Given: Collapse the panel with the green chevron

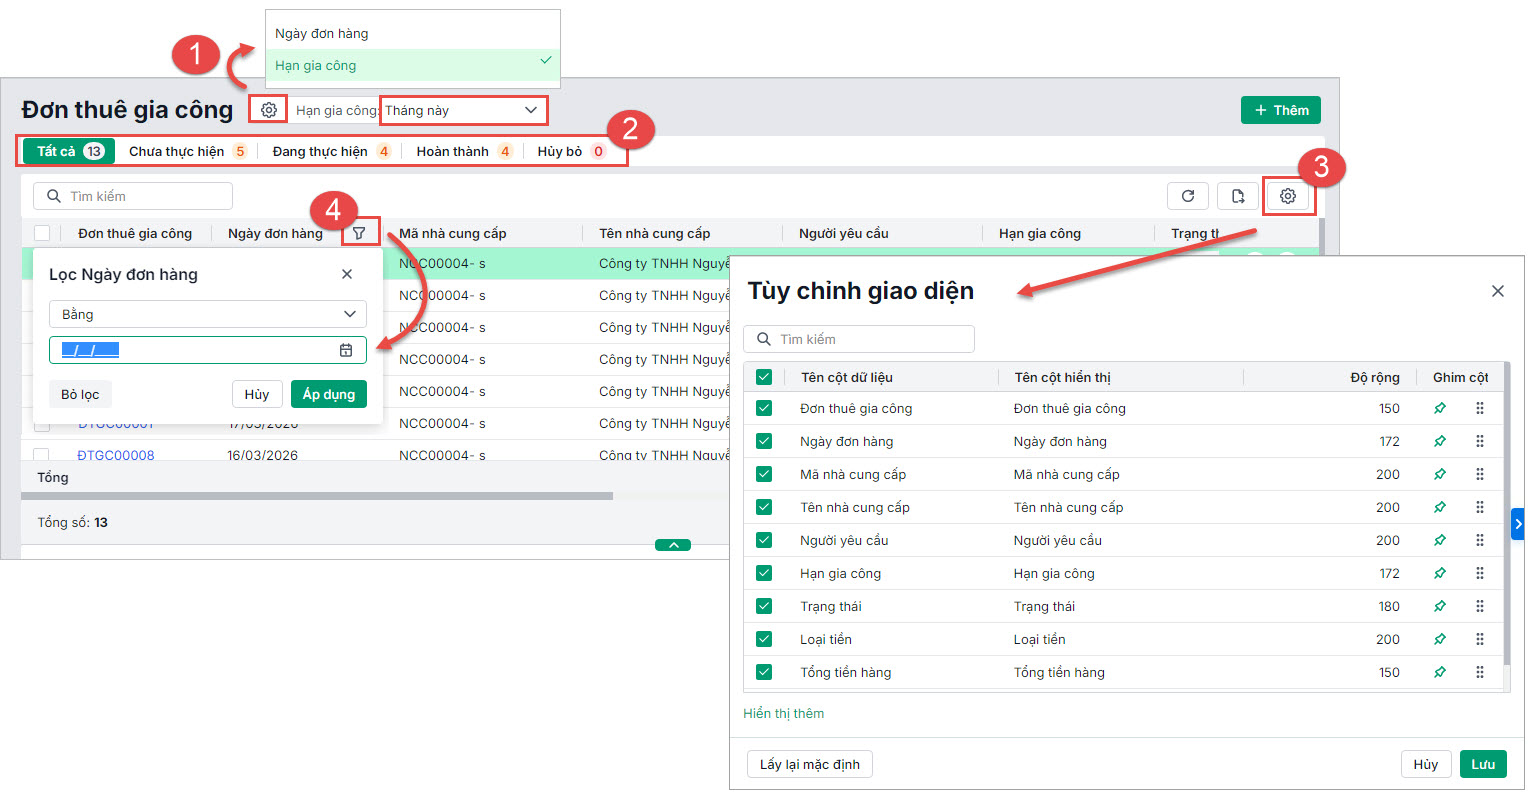Looking at the screenshot, I should tap(673, 545).
